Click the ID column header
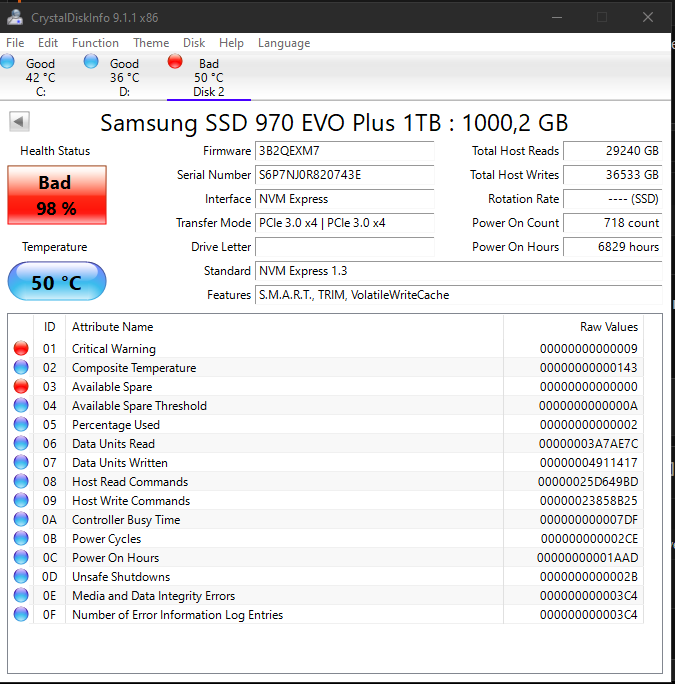675x684 pixels. [49, 327]
